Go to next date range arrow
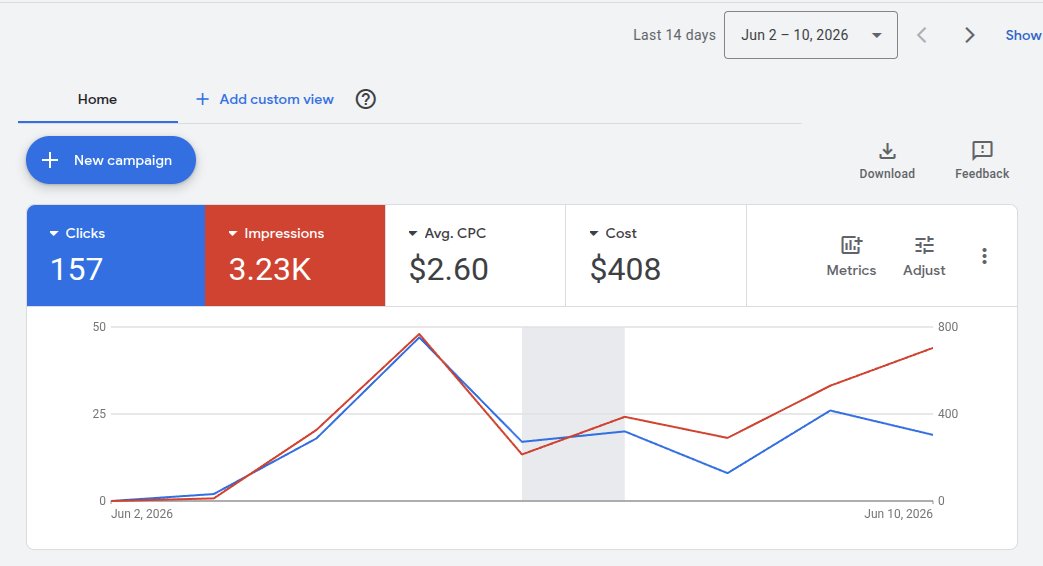This screenshot has width=1043, height=566. [x=970, y=35]
